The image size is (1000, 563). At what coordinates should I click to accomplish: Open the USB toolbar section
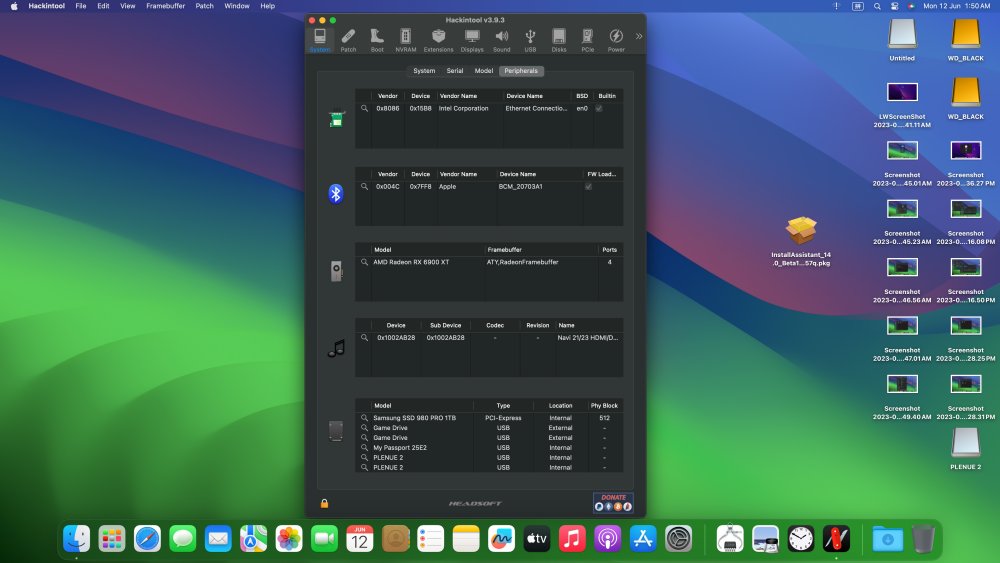(530, 40)
